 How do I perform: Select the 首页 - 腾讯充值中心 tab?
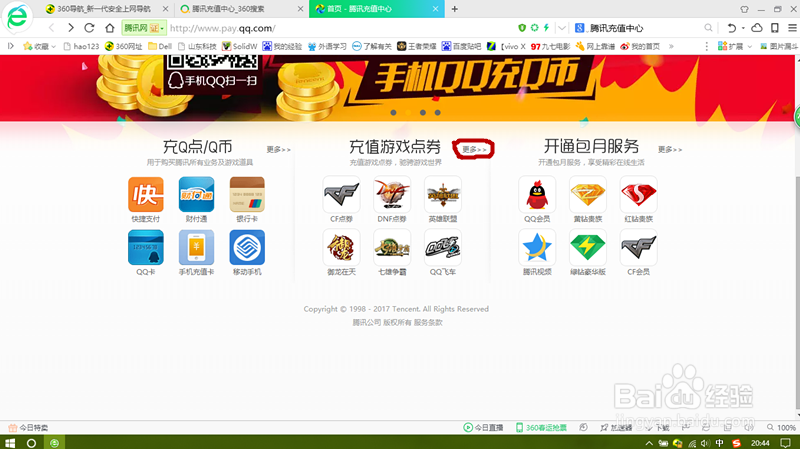point(377,9)
